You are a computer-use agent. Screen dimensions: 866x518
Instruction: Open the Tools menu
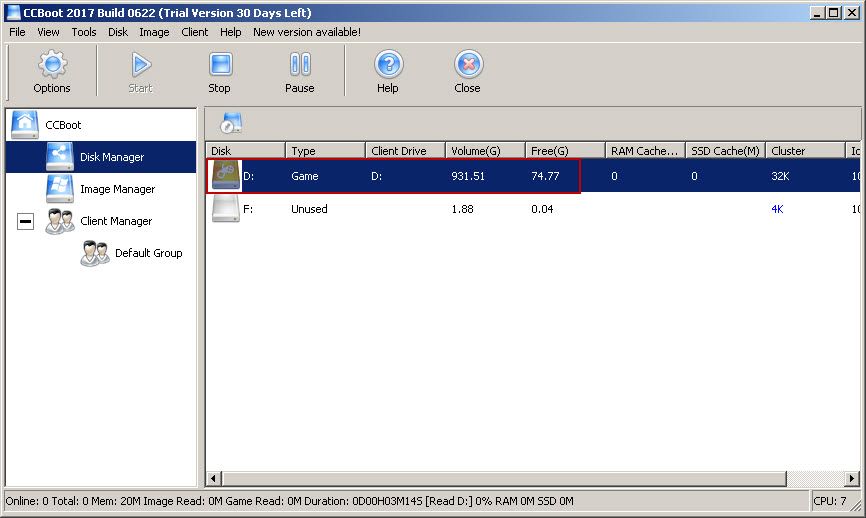pyautogui.click(x=84, y=32)
